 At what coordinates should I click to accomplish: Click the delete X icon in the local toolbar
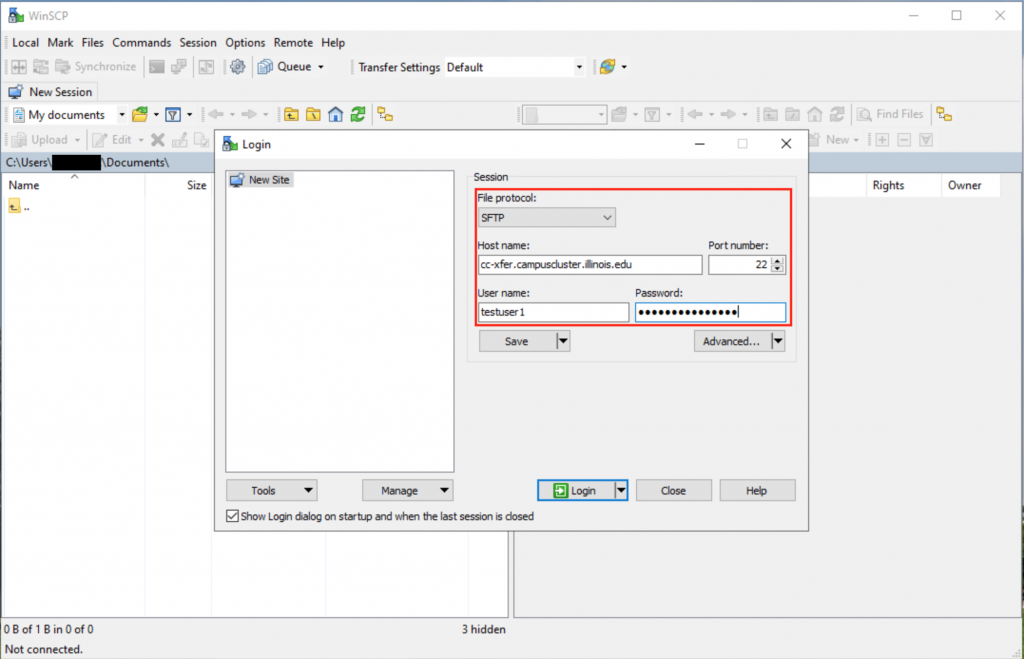157,140
